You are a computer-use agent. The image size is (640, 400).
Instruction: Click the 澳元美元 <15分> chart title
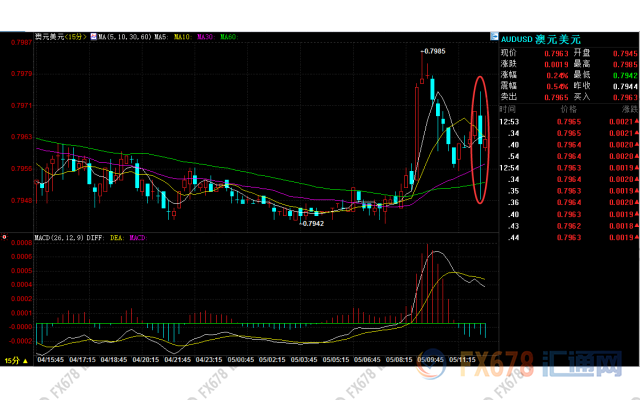tap(62, 37)
